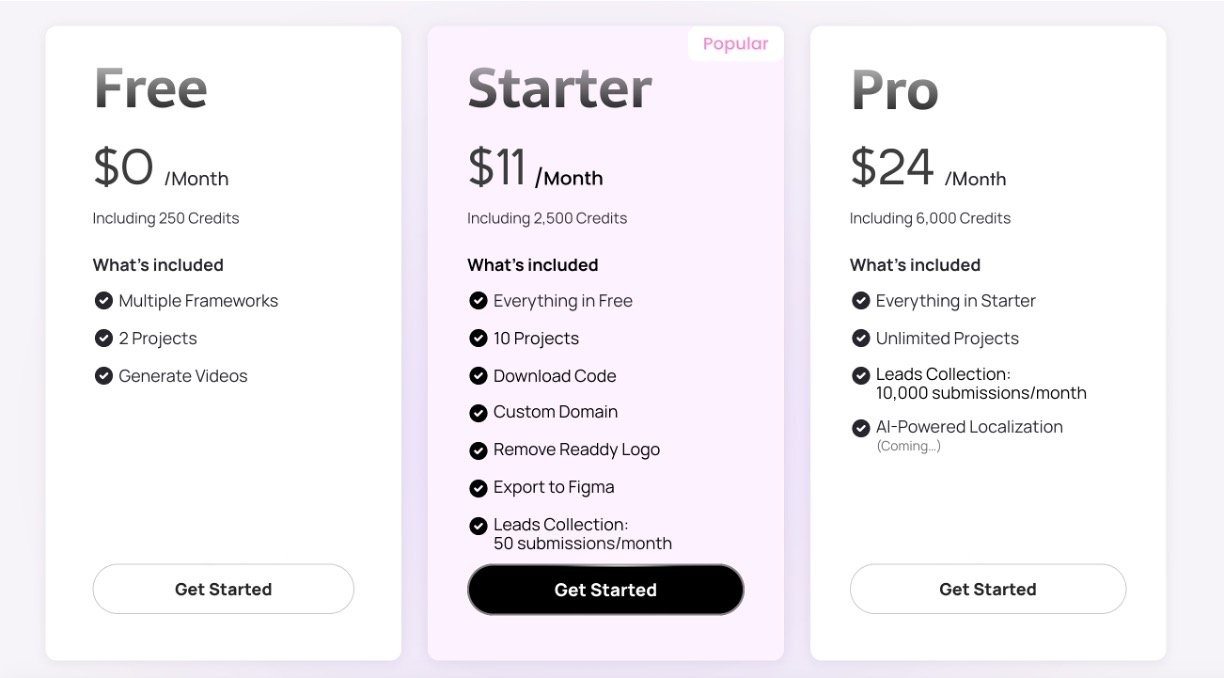This screenshot has width=1224, height=678.
Task: Click checkmark icon beside Multiple Frameworks
Action: pyautogui.click(x=103, y=301)
